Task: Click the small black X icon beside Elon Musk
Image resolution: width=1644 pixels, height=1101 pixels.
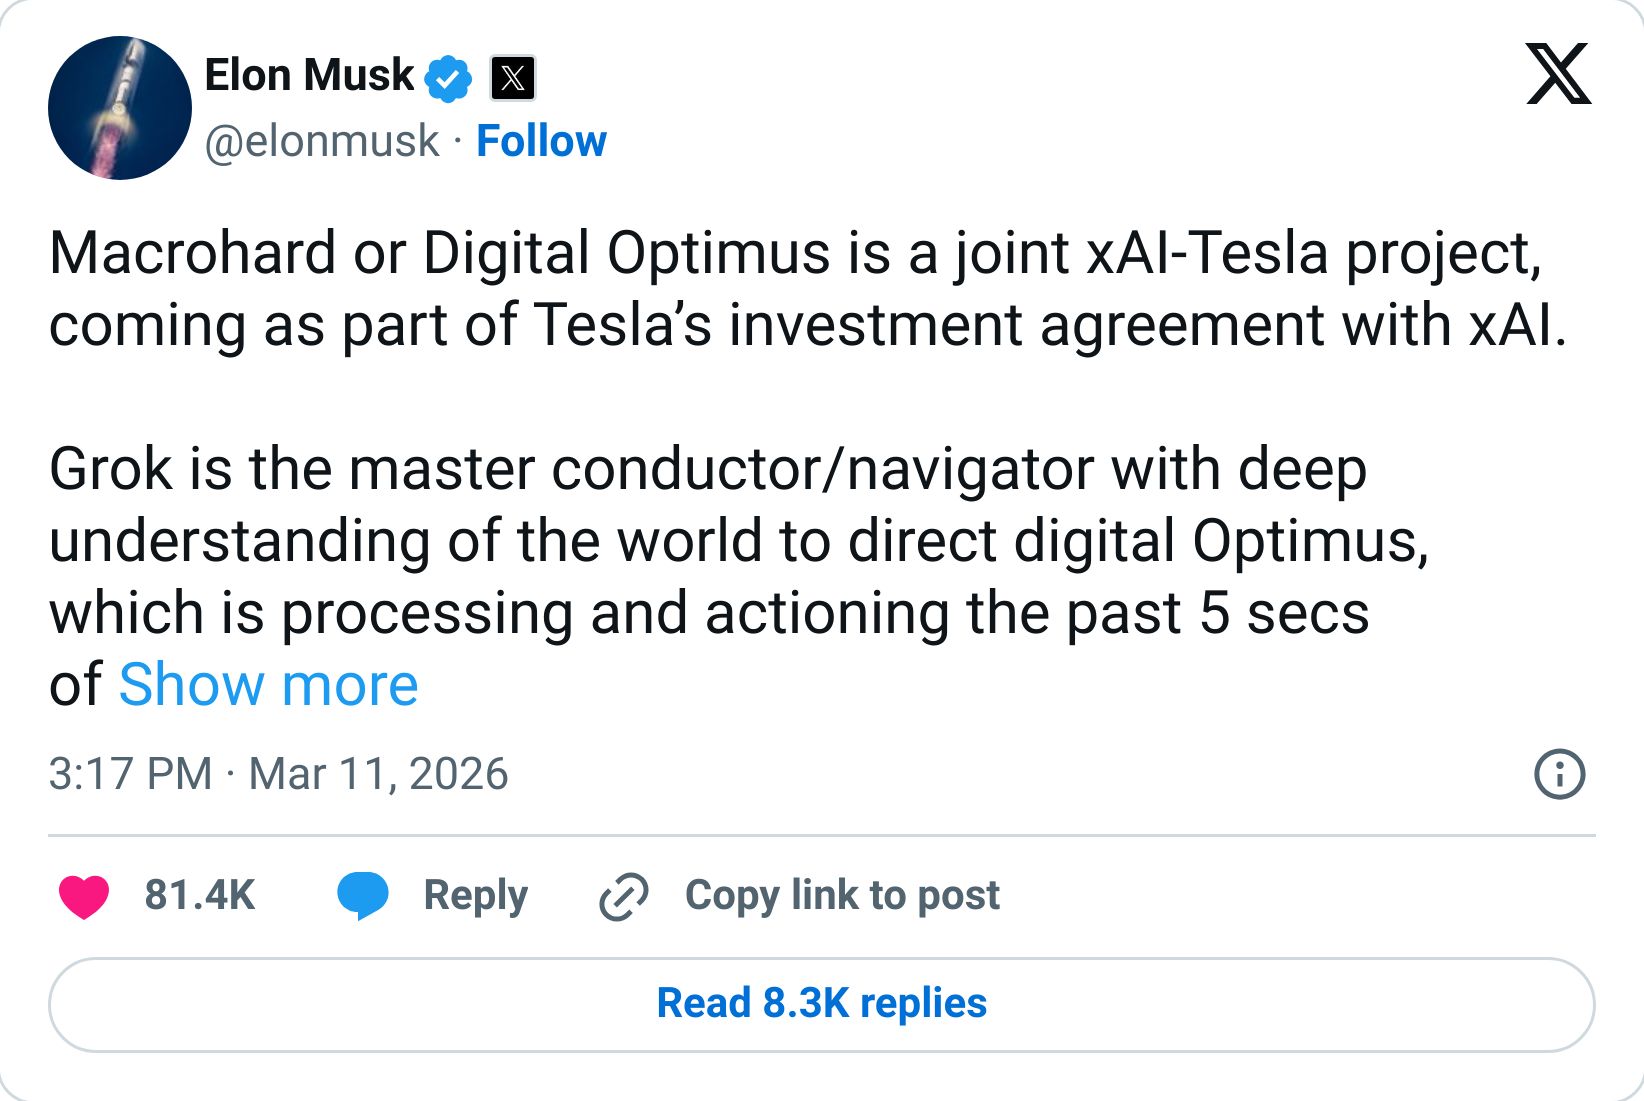Action: [x=512, y=76]
